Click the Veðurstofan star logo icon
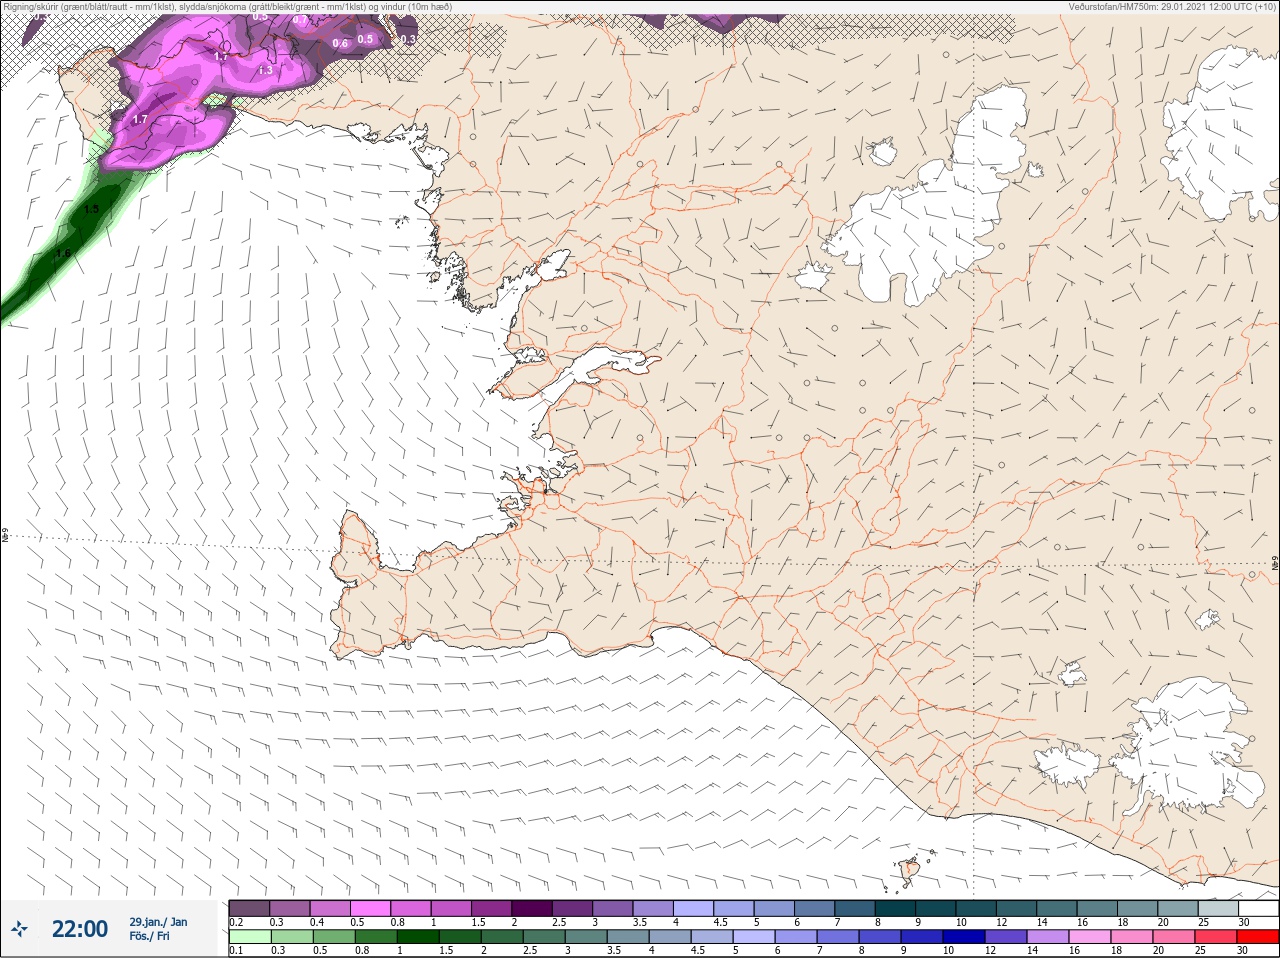The height and width of the screenshot is (958, 1280). click(19, 929)
